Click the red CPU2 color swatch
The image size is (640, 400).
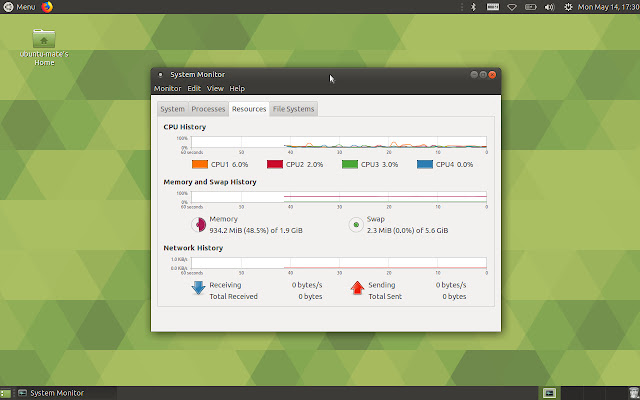[275, 164]
